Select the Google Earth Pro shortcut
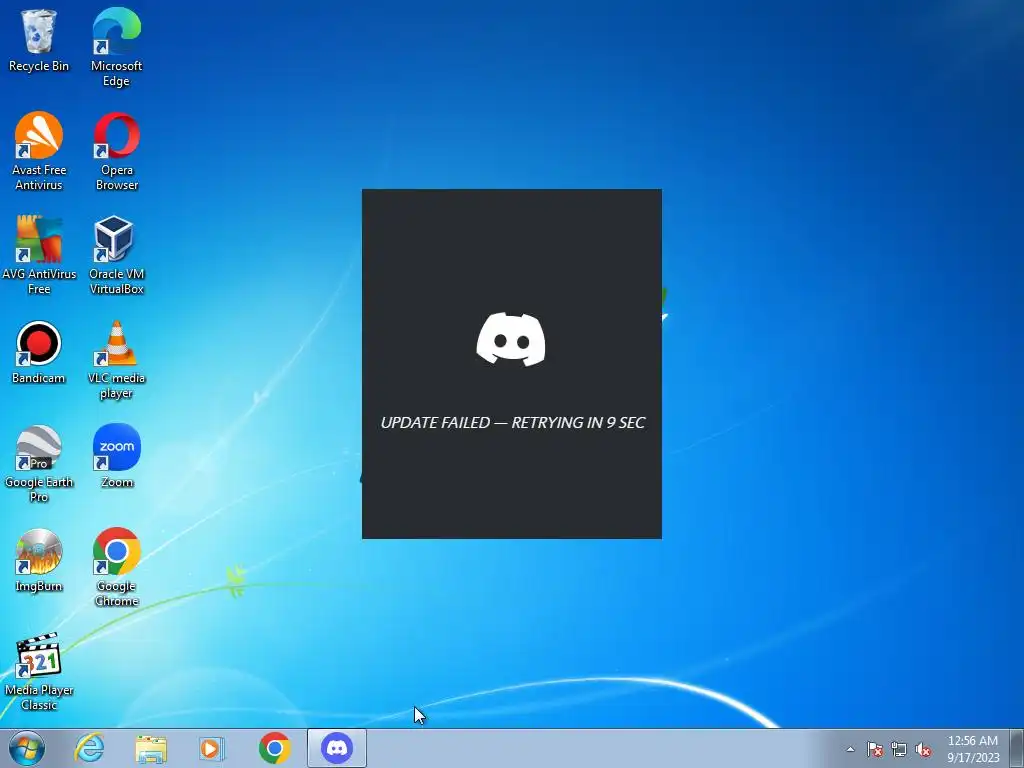The width and height of the screenshot is (1024, 768). click(39, 463)
